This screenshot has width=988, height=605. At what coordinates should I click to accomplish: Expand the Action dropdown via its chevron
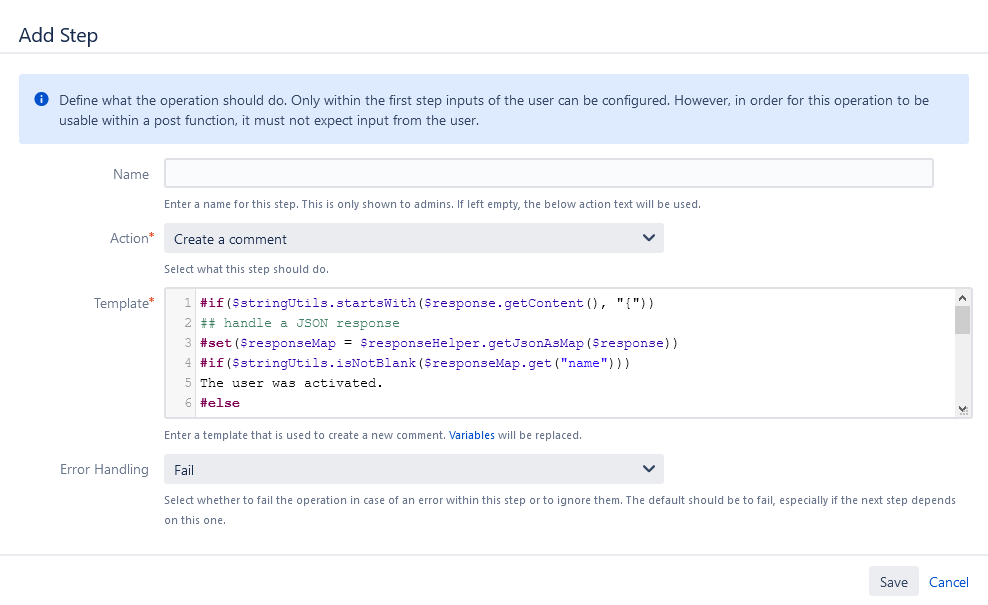[649, 238]
